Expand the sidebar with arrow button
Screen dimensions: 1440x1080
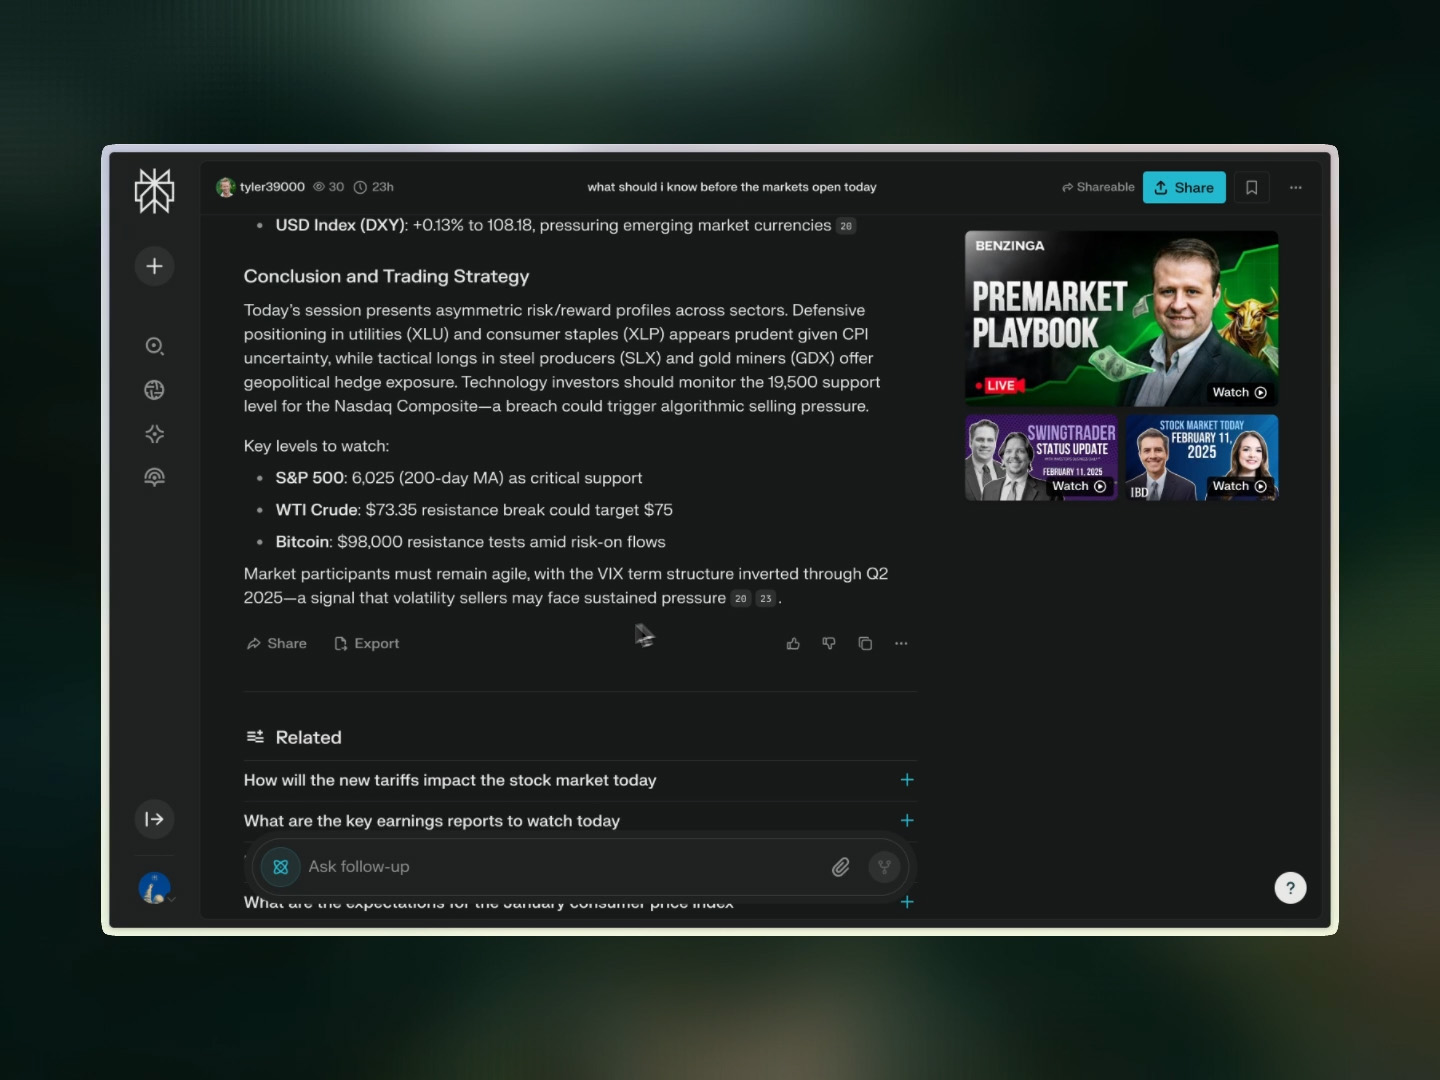(x=154, y=819)
